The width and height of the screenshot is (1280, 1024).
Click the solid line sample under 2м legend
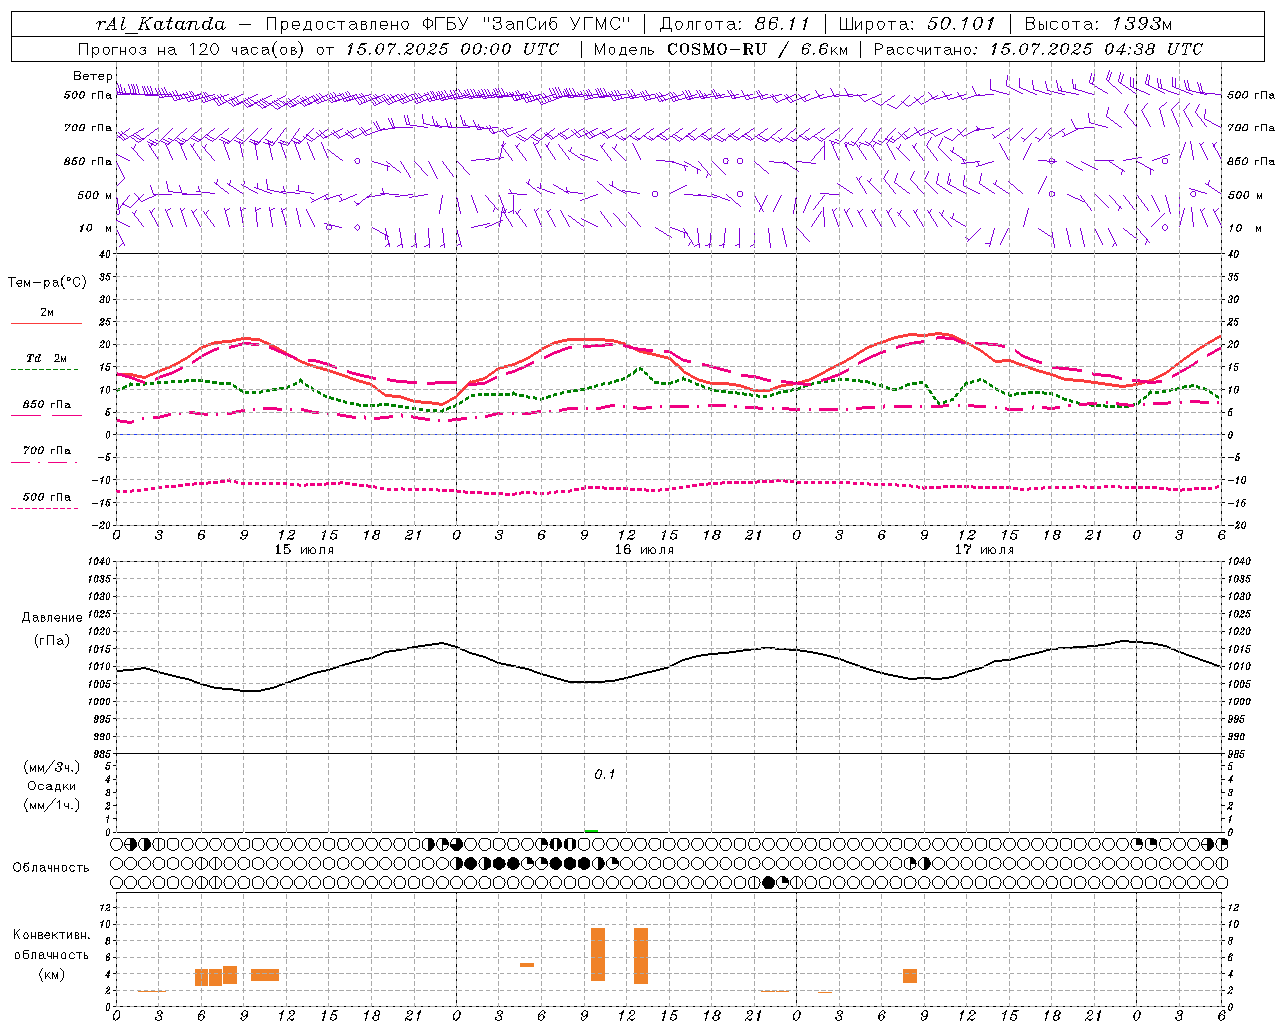[46, 324]
